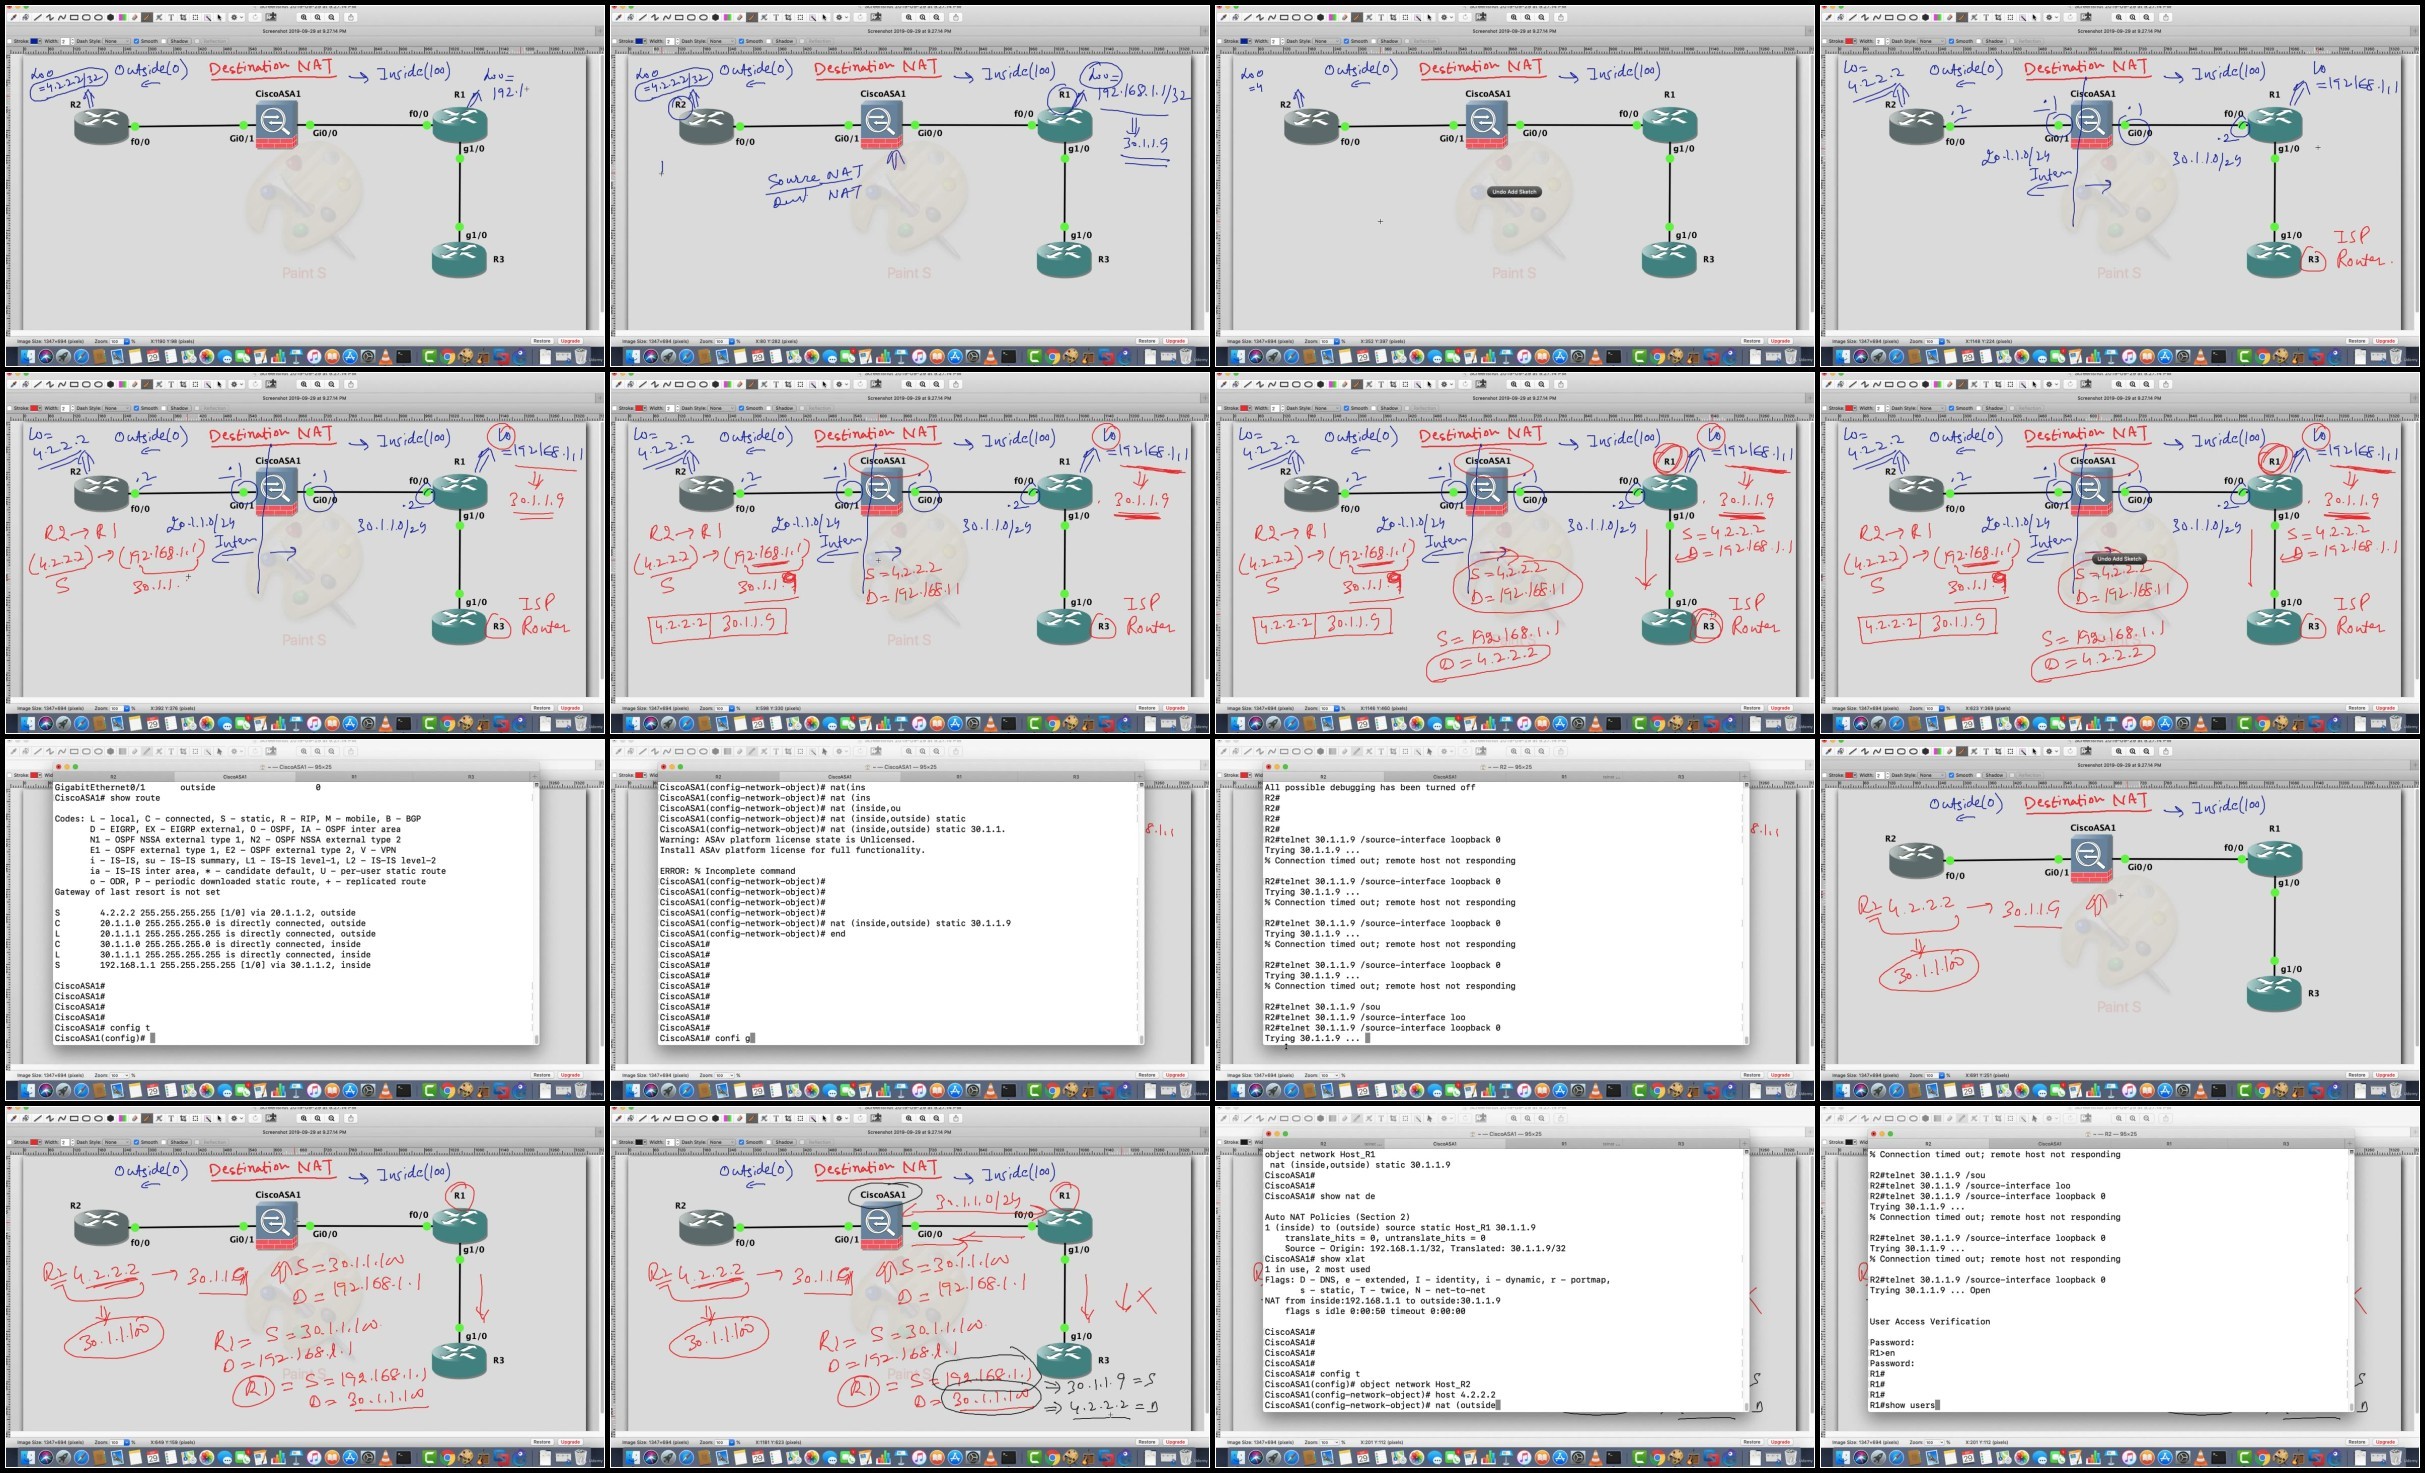2425x1473 pixels.
Task: Pick the Eraser tool in top-left frame toolbar
Action: pyautogui.click(x=135, y=17)
